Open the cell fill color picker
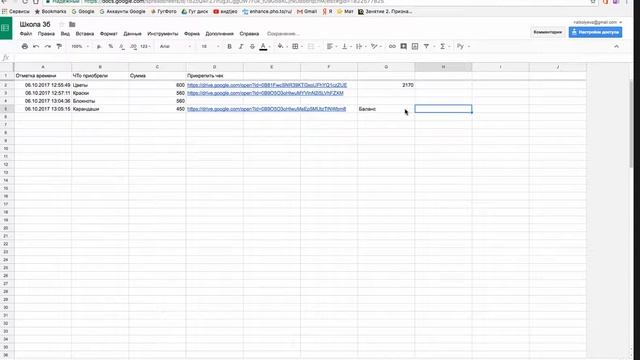This screenshot has width=640, height=360. 281,47
